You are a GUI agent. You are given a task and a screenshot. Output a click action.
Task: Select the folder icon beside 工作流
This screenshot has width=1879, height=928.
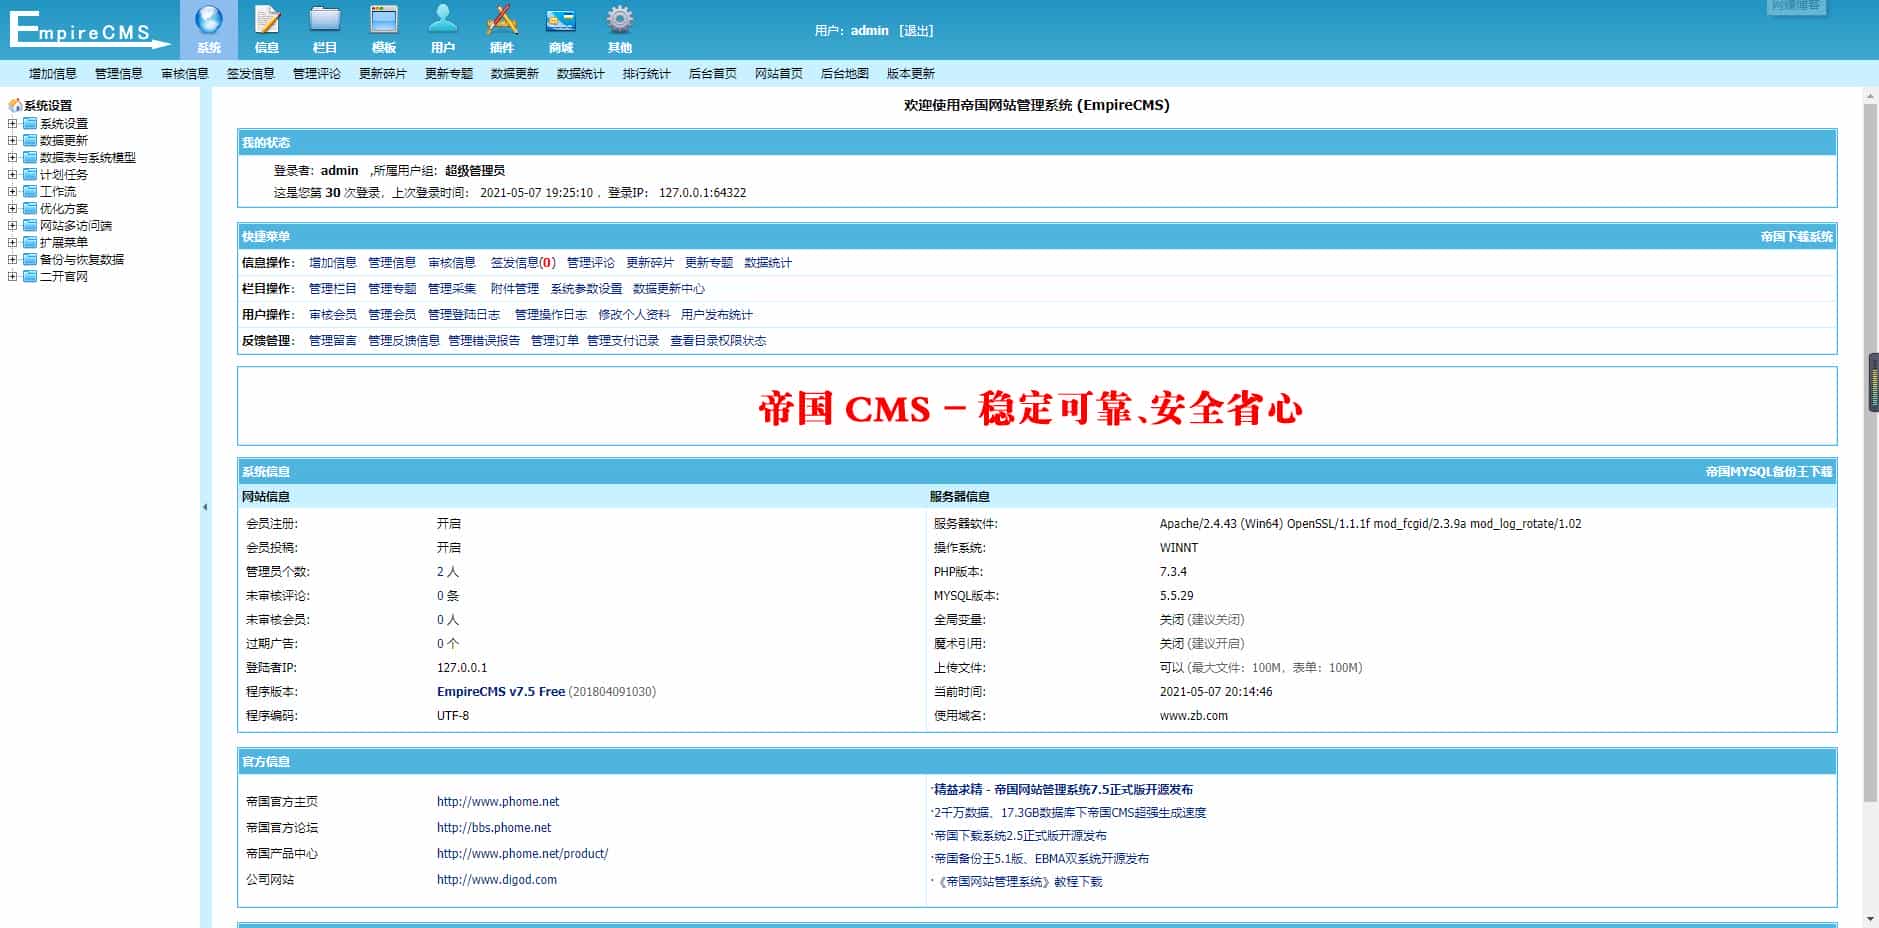point(29,190)
